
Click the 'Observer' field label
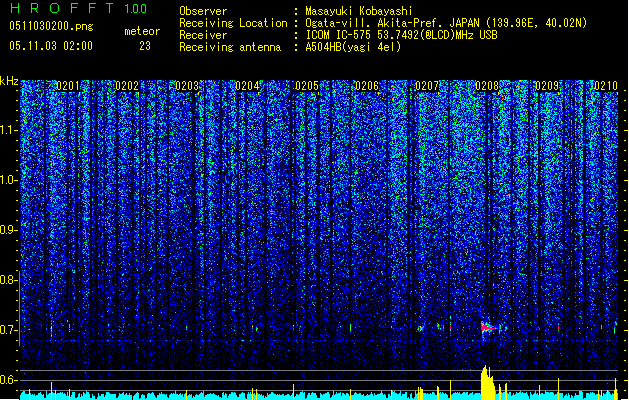point(203,11)
